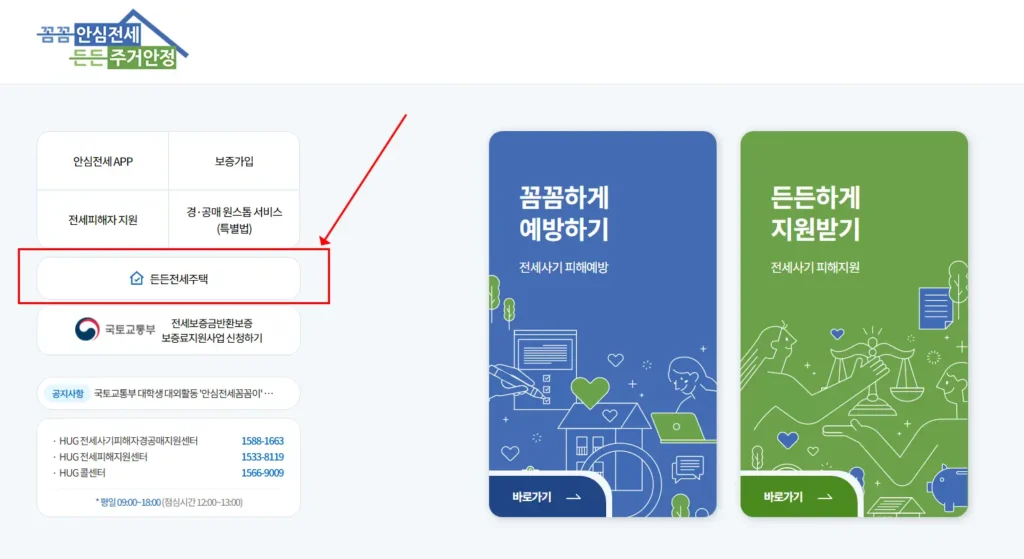
Task: Select the 전세피해자 지원 tile
Action: tap(103, 219)
